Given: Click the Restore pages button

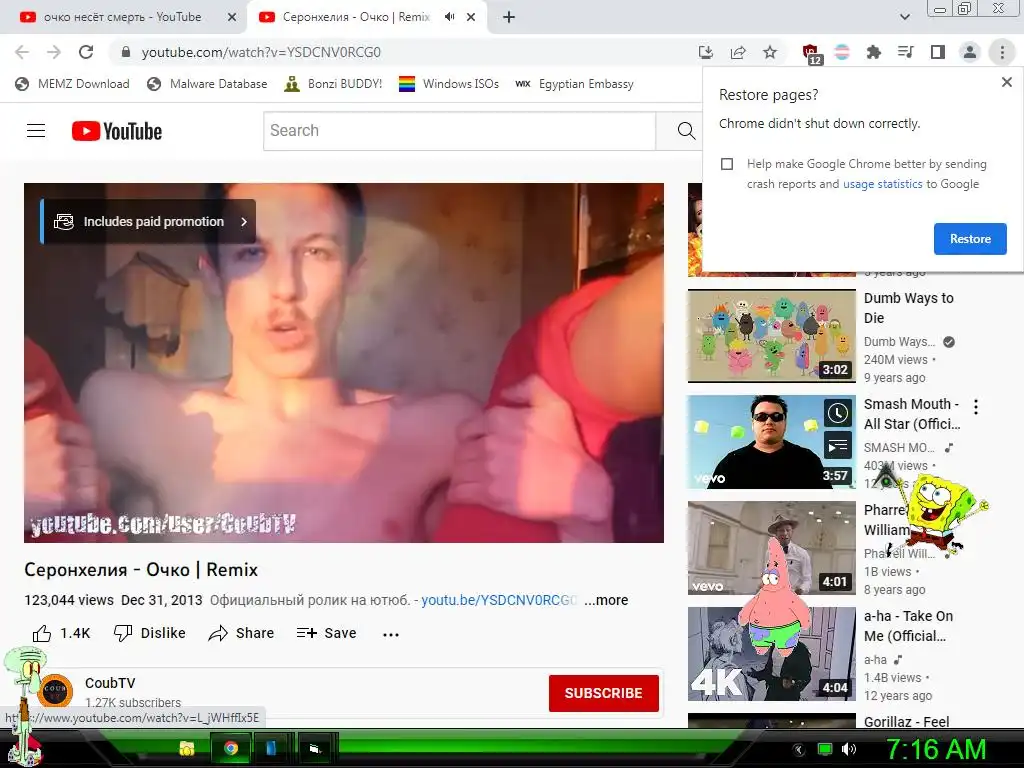Looking at the screenshot, I should [x=970, y=239].
